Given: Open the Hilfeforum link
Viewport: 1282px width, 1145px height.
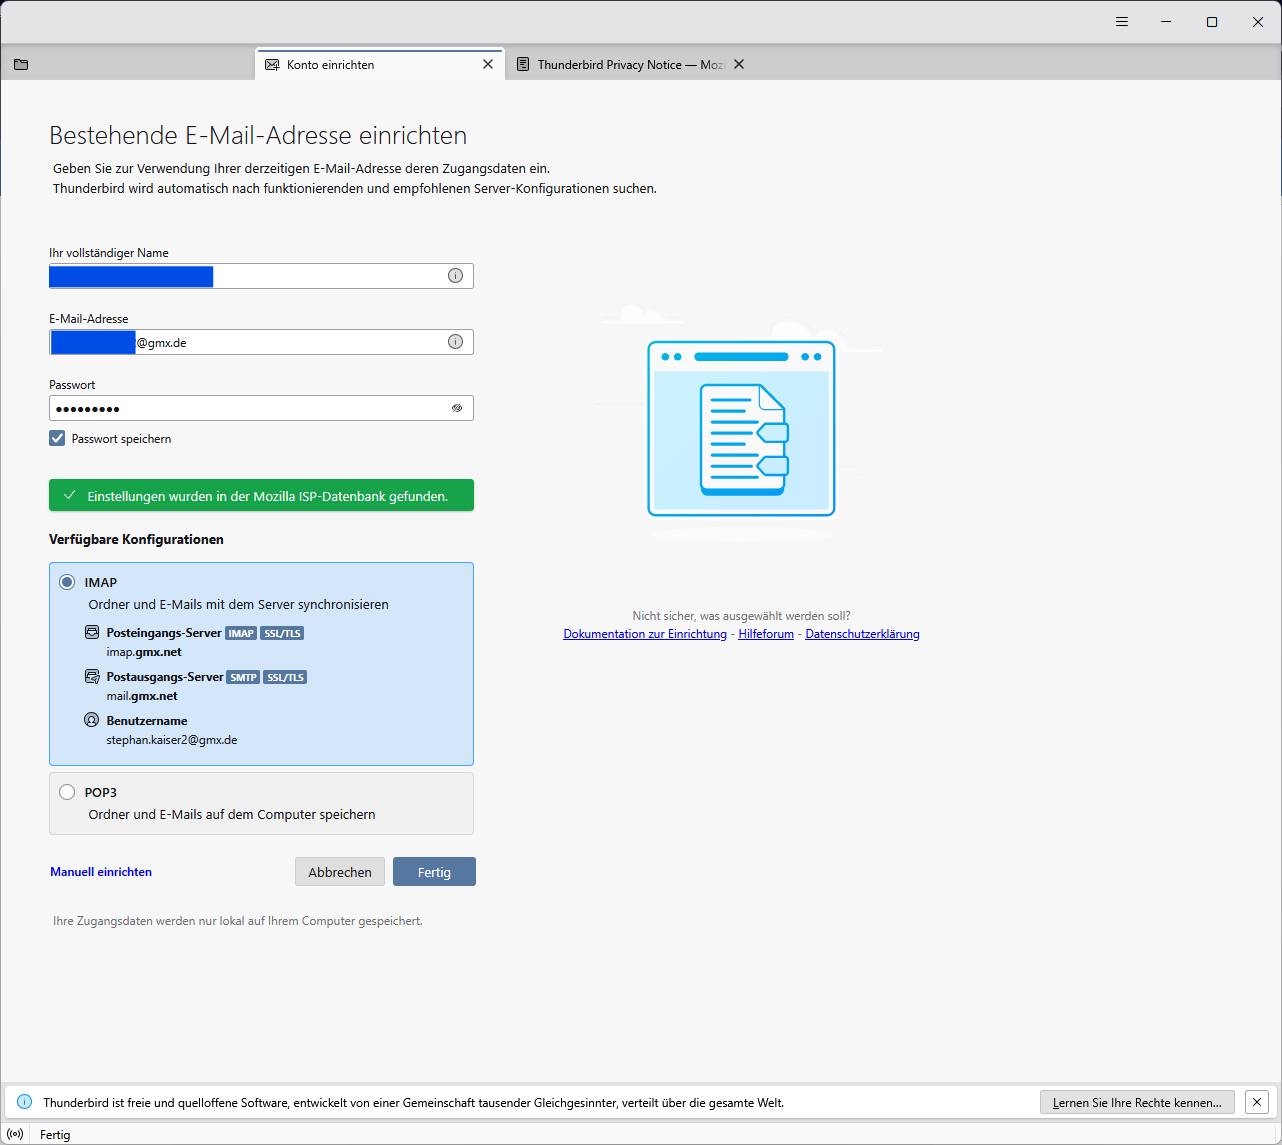Looking at the screenshot, I should coord(766,634).
